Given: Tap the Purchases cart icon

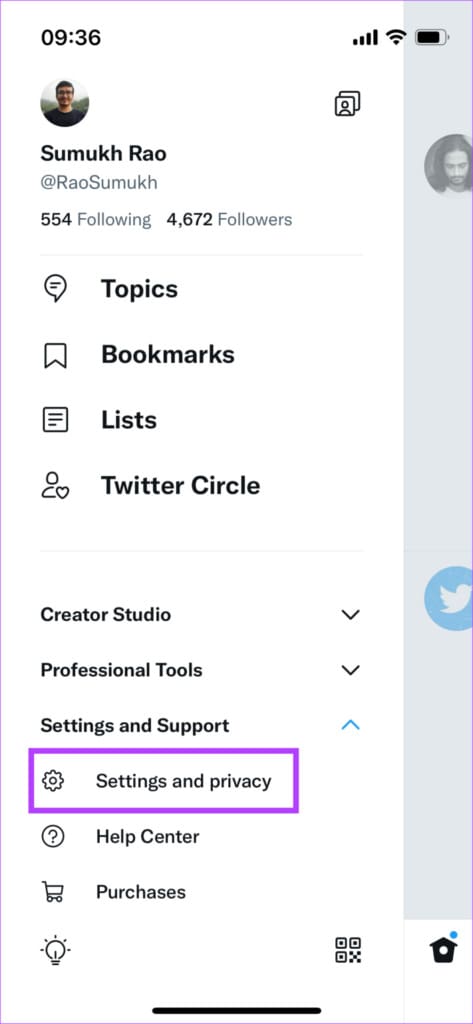Looking at the screenshot, I should [x=52, y=892].
